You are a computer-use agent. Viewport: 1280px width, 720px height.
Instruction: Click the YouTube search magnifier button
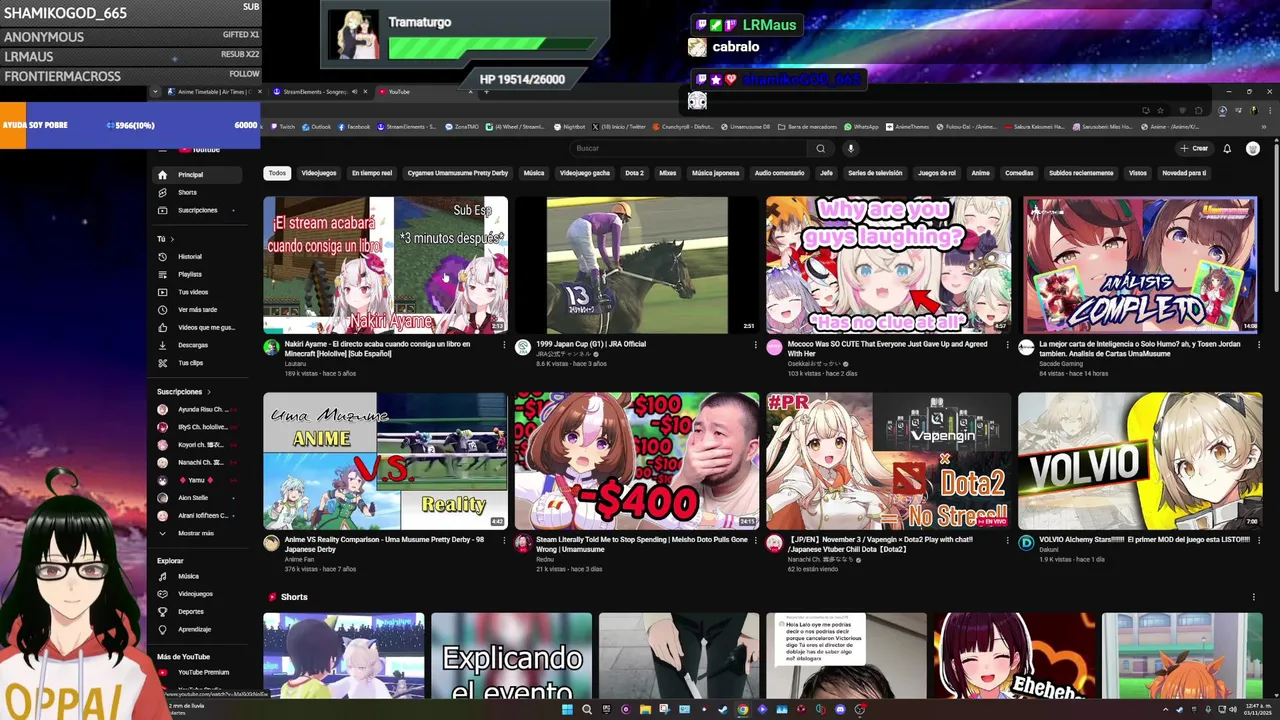click(x=821, y=148)
